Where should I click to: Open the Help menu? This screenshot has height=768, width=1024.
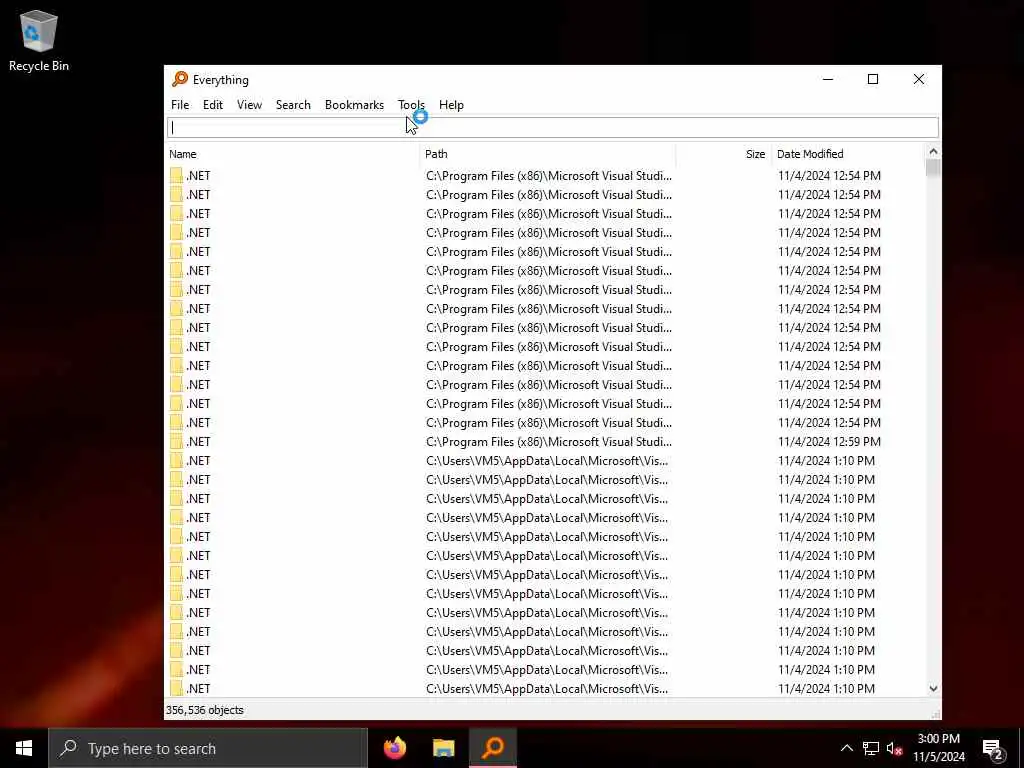[451, 104]
